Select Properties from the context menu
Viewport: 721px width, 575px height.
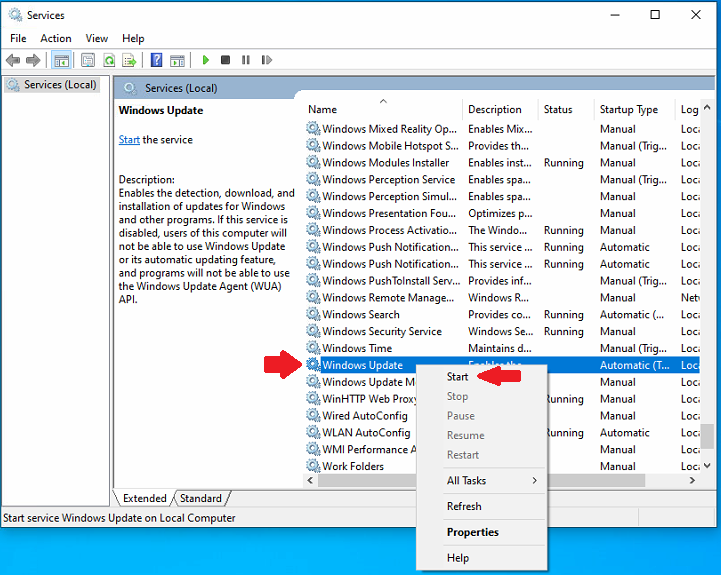(x=472, y=532)
